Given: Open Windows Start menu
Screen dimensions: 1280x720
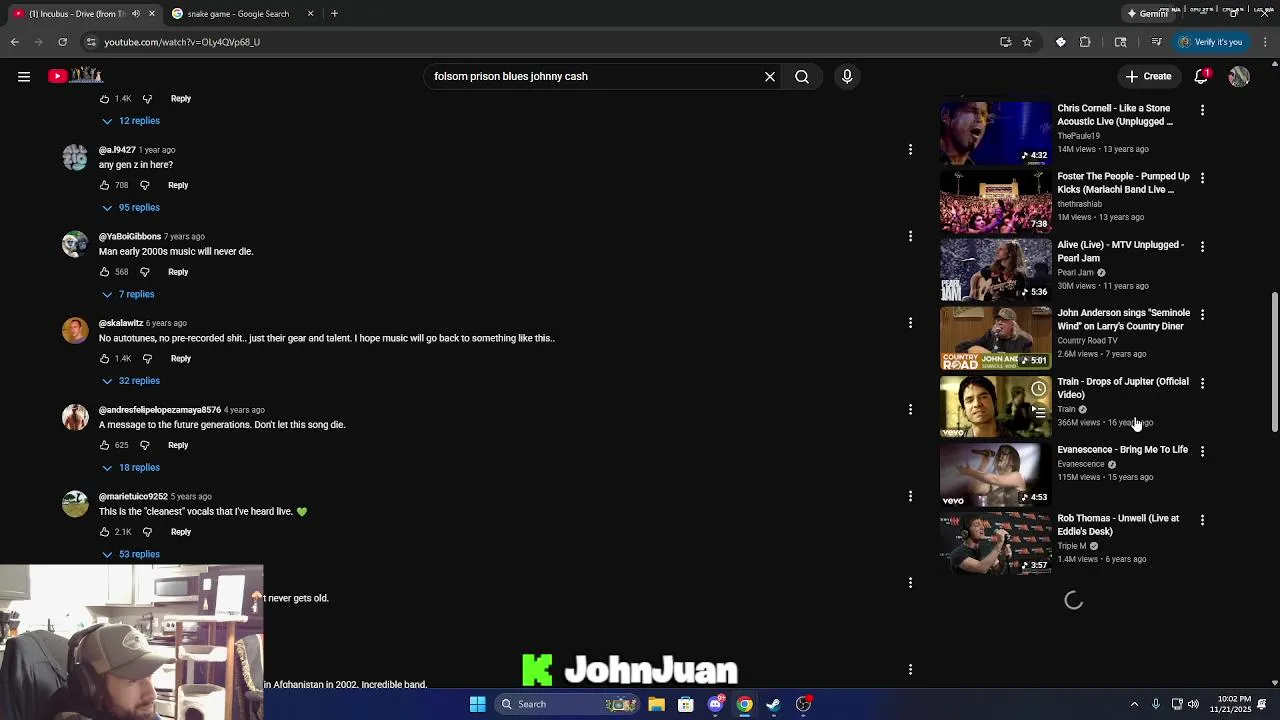Looking at the screenshot, I should click(x=478, y=704).
